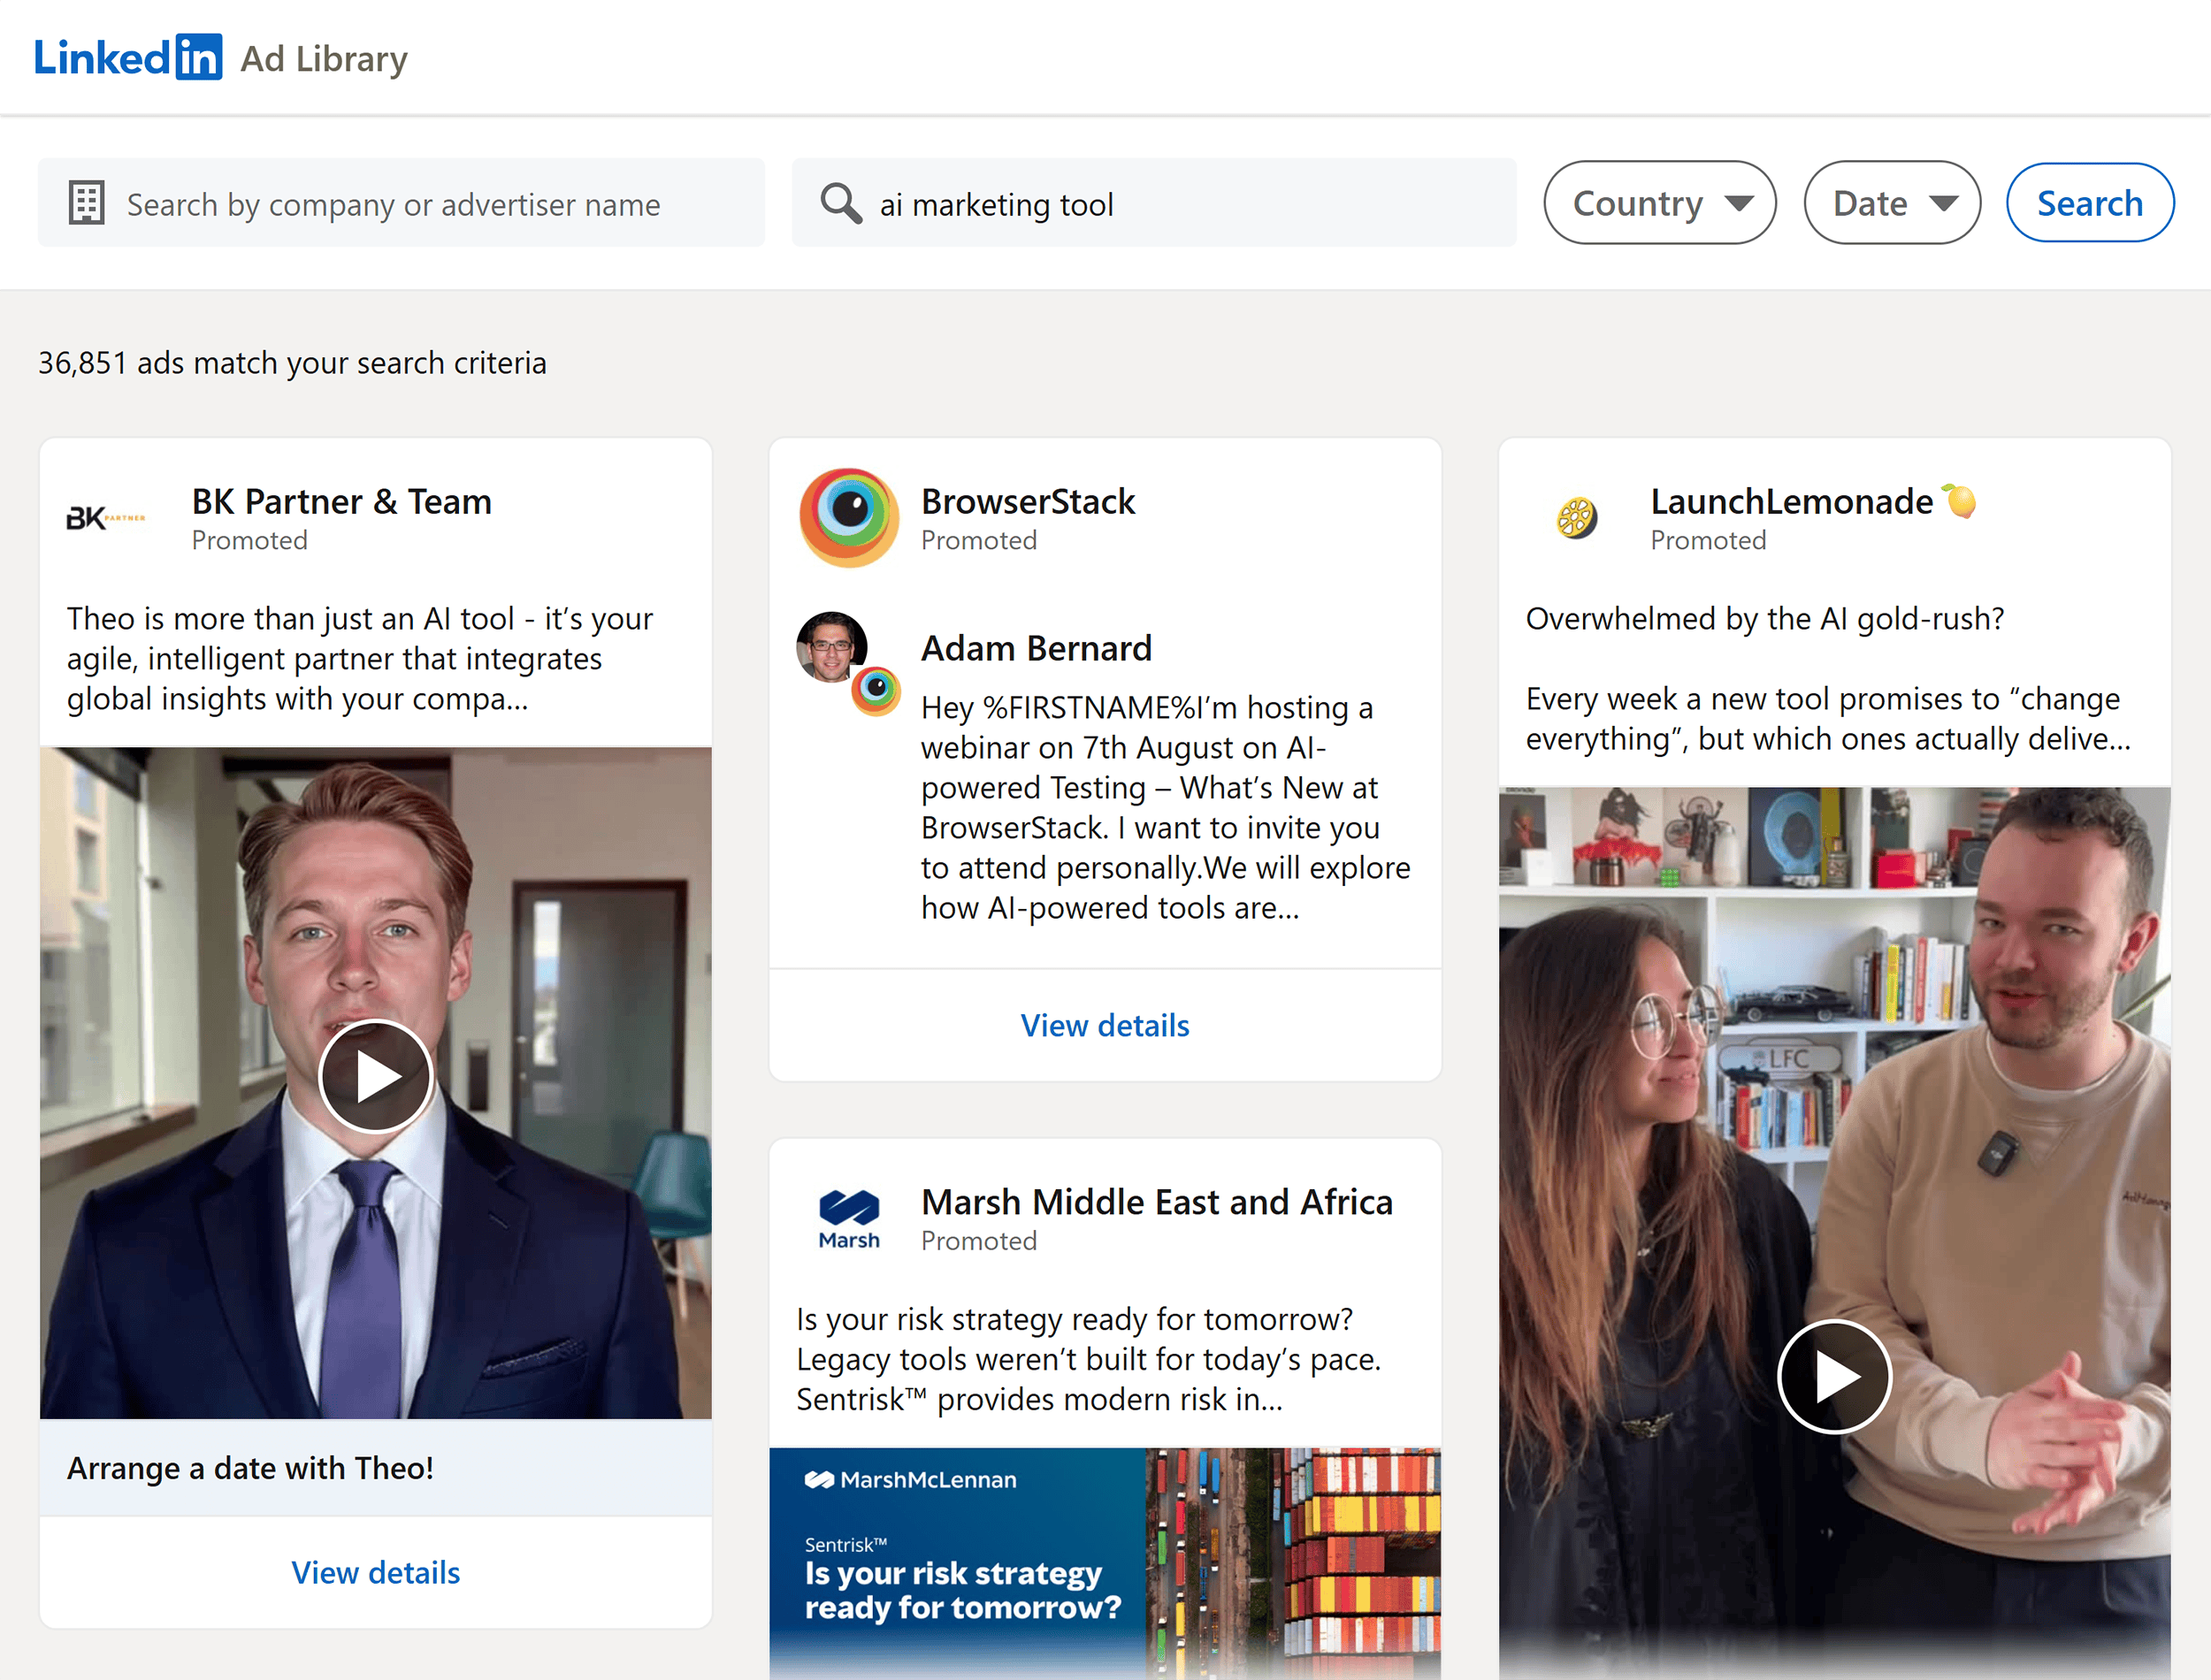This screenshot has height=1680, width=2211.
Task: Open the Marsh Middle East and Africa name
Action: (x=1157, y=1202)
